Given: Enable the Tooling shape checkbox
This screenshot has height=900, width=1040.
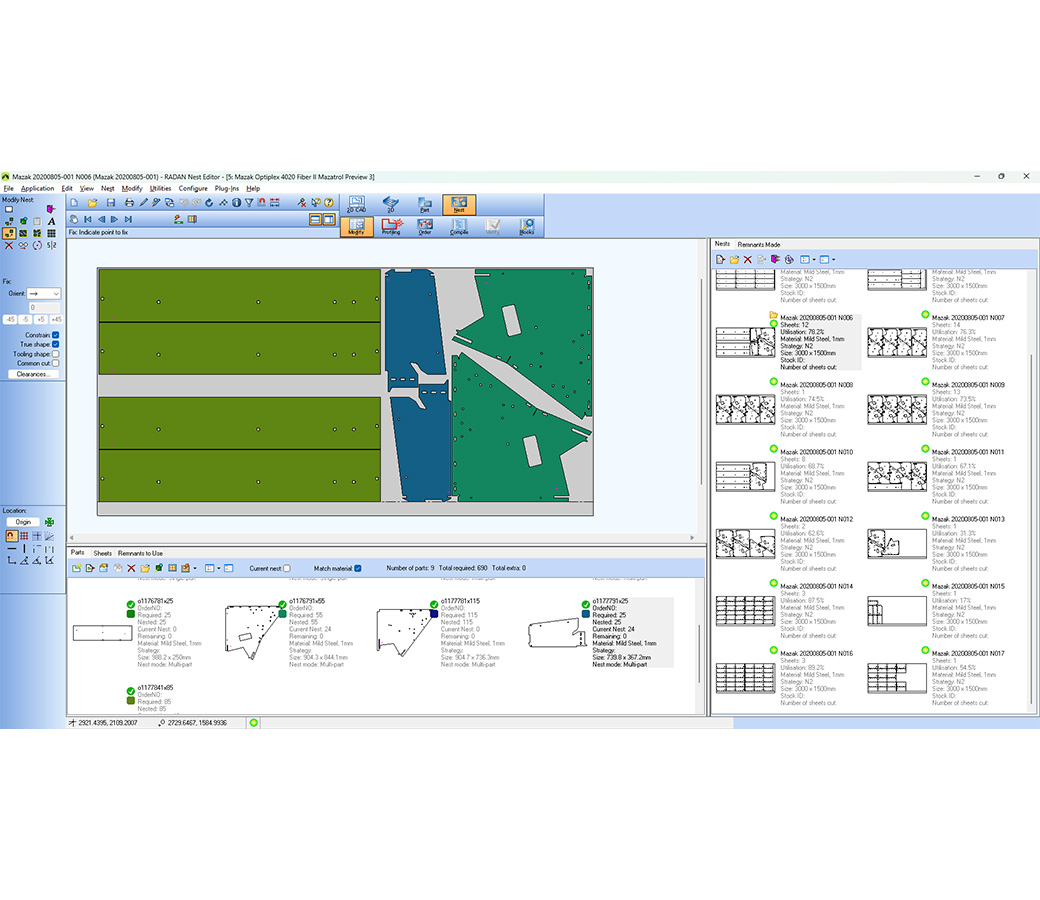Looking at the screenshot, I should tap(54, 353).
